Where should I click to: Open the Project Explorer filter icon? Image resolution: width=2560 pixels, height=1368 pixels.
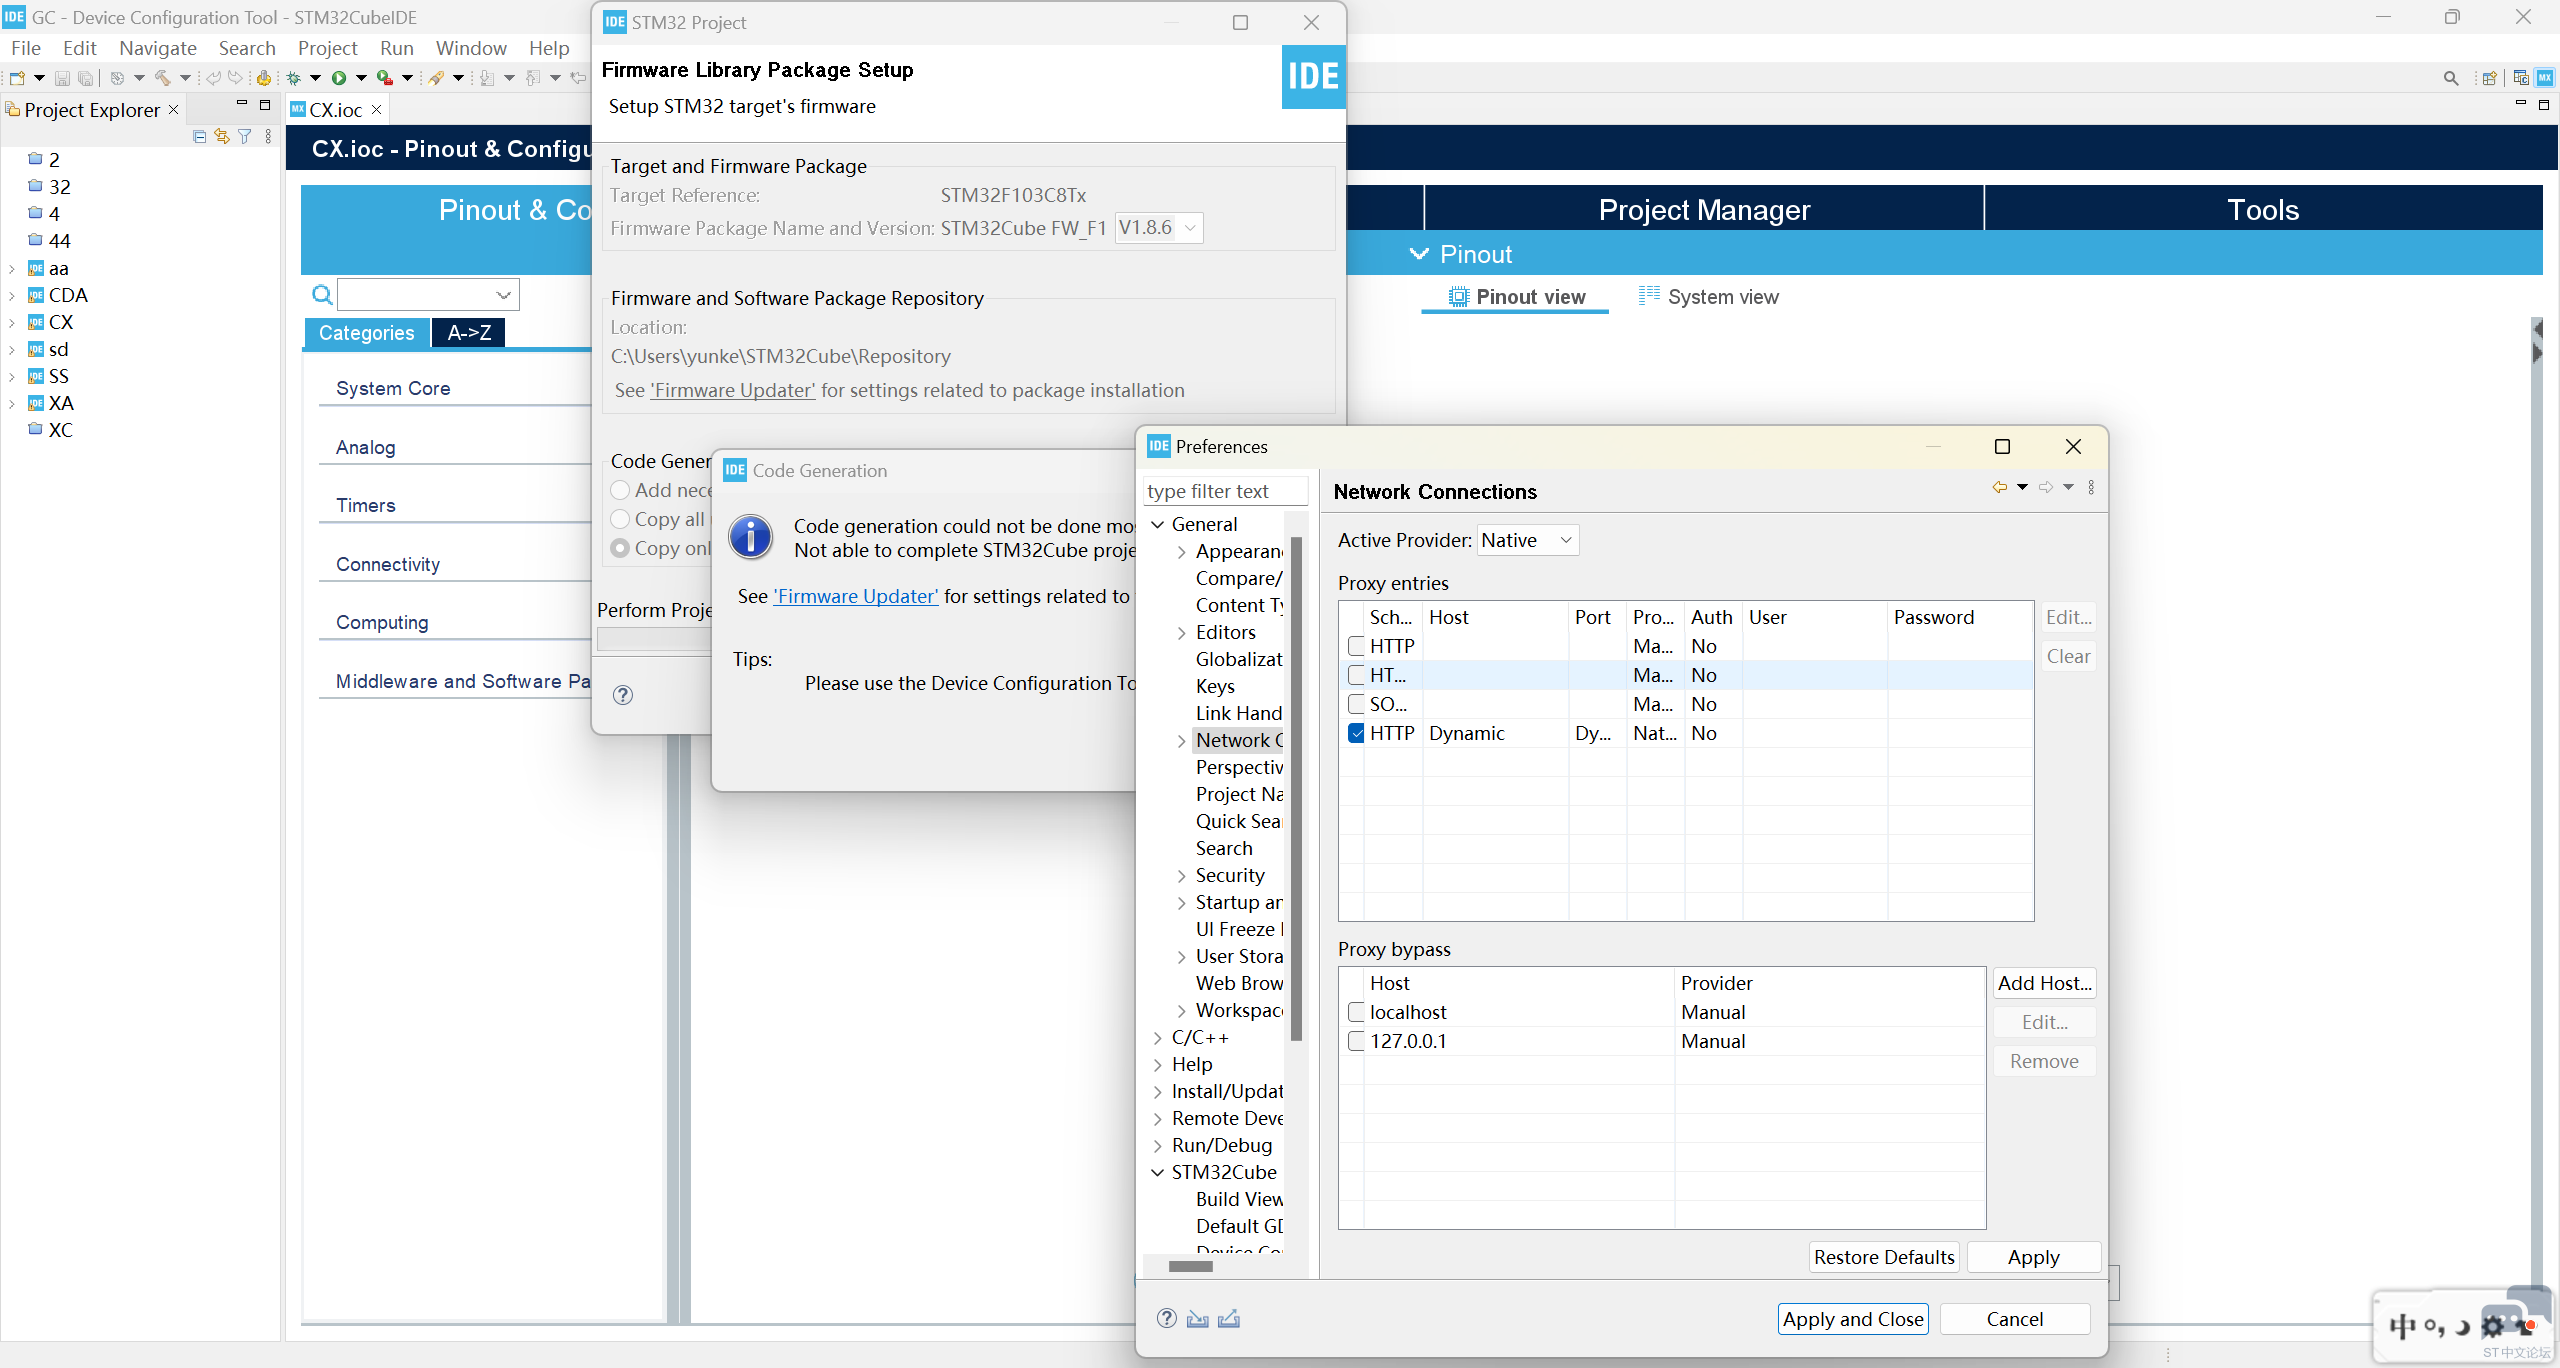(244, 136)
